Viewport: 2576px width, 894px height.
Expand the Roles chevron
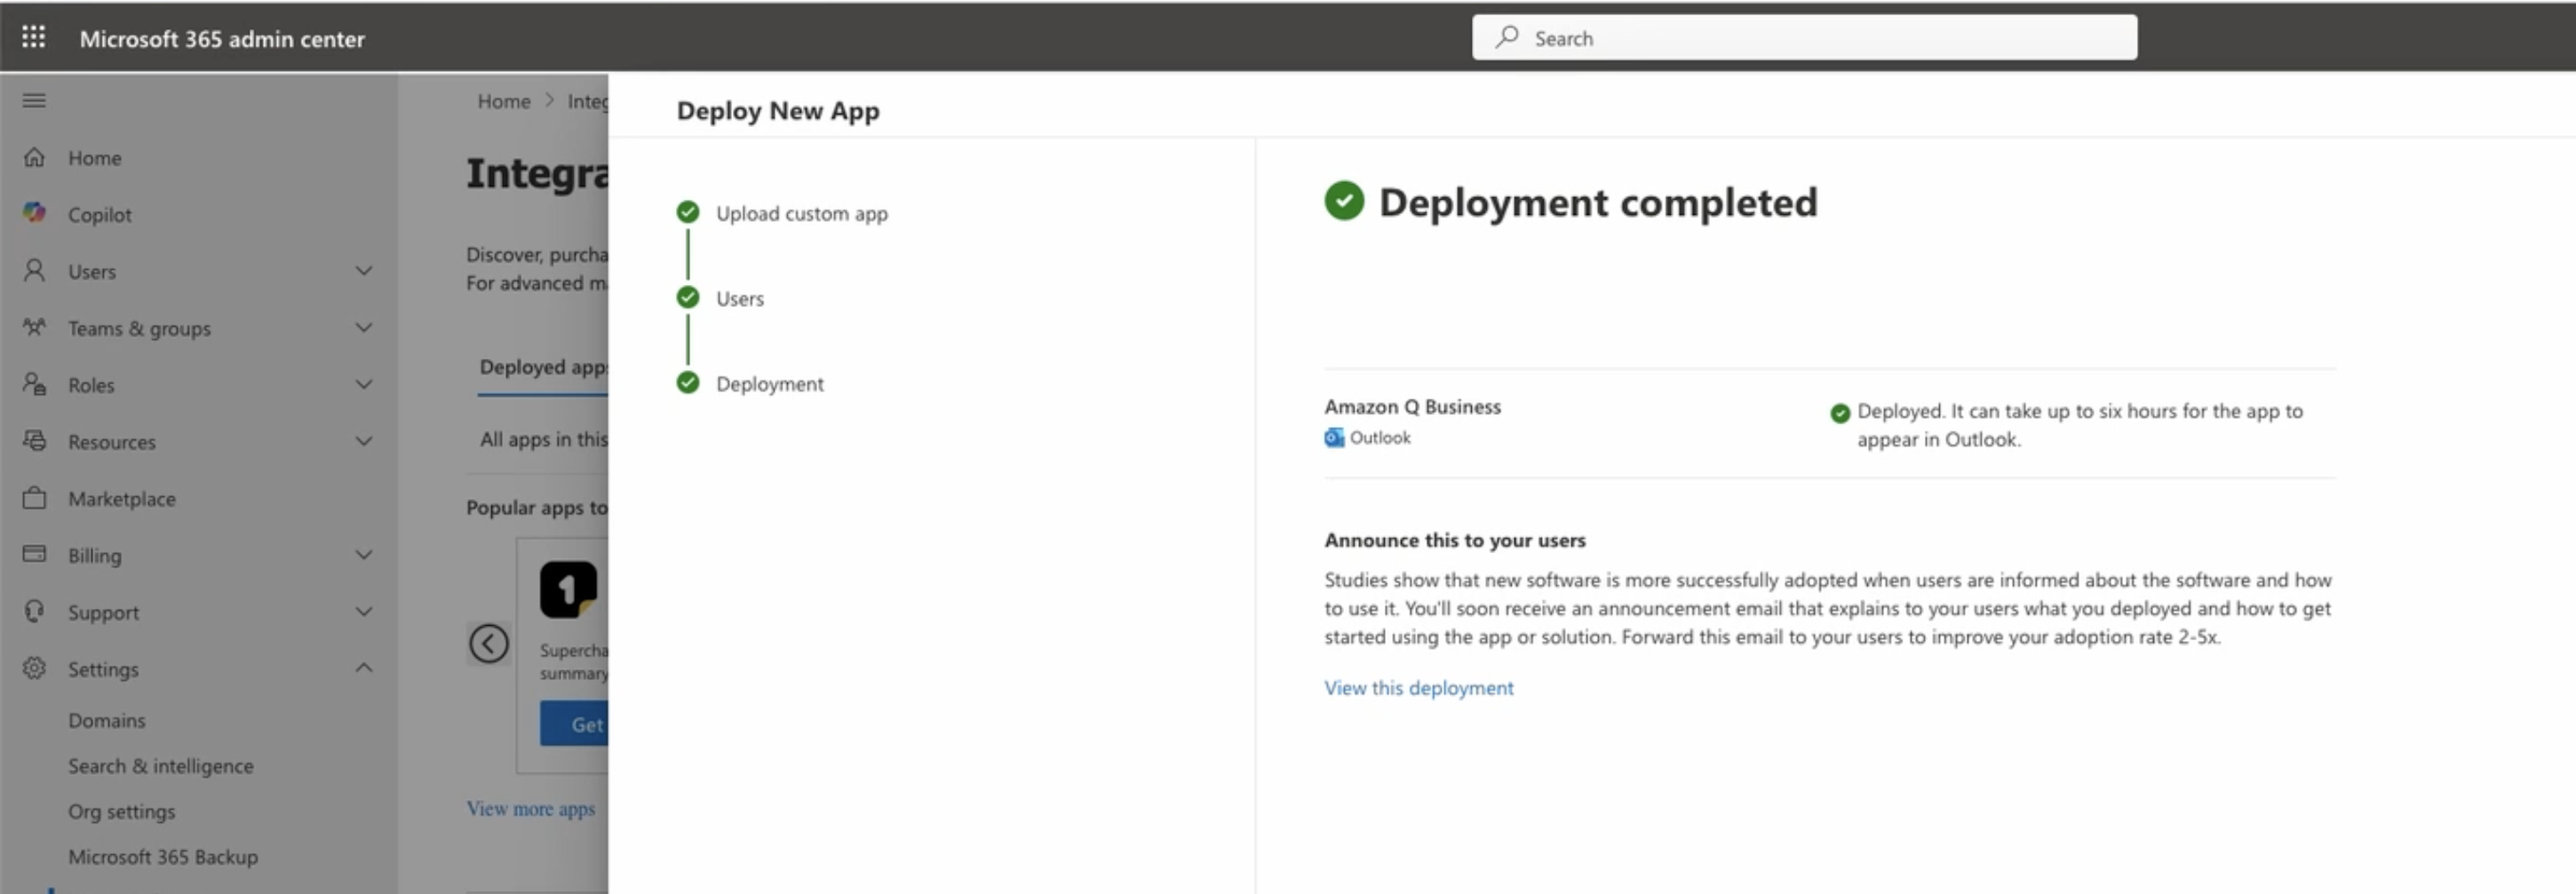tap(364, 385)
